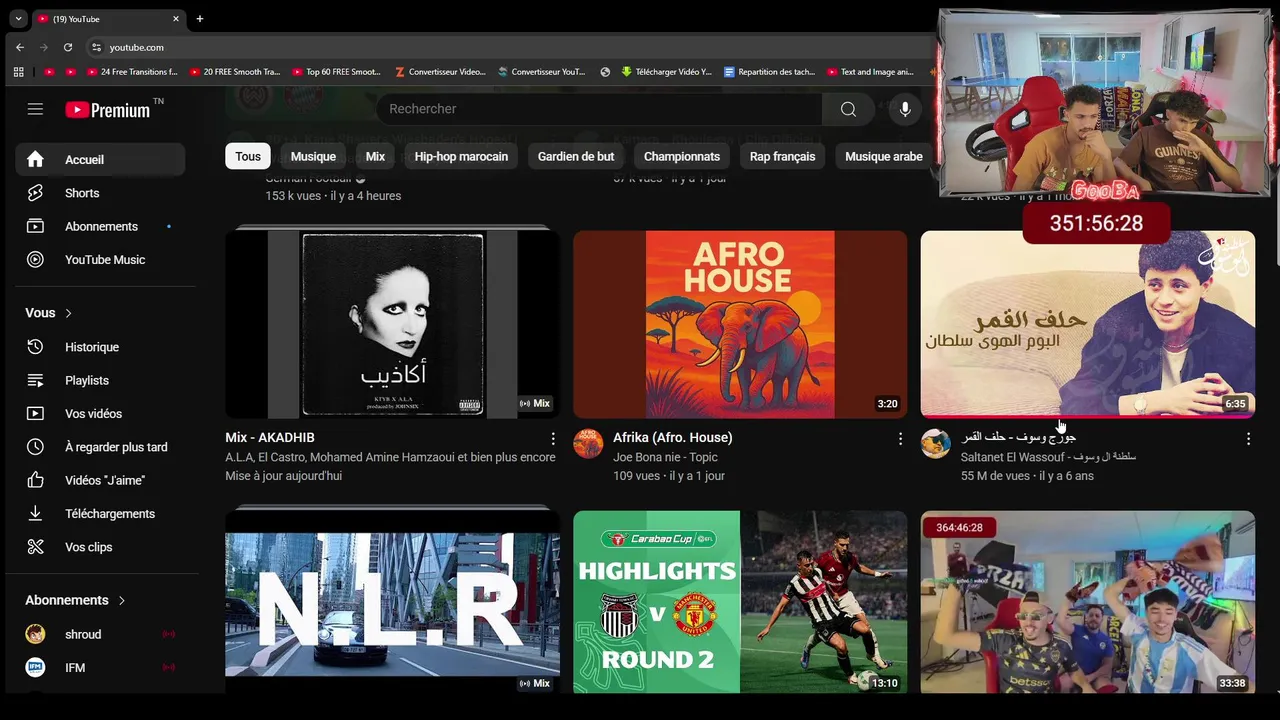Open the Joe Bona nie - Topic channel link
Screen dimensions: 1280x720
tap(665, 457)
